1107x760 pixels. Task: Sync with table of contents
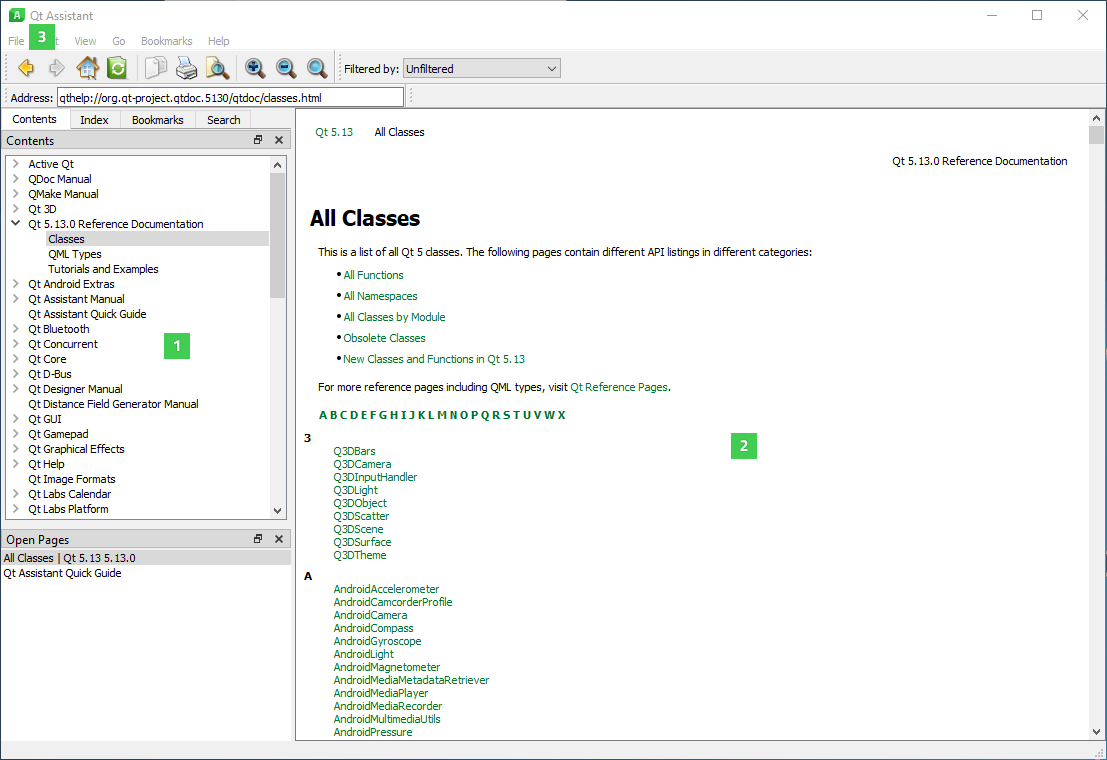pos(116,68)
